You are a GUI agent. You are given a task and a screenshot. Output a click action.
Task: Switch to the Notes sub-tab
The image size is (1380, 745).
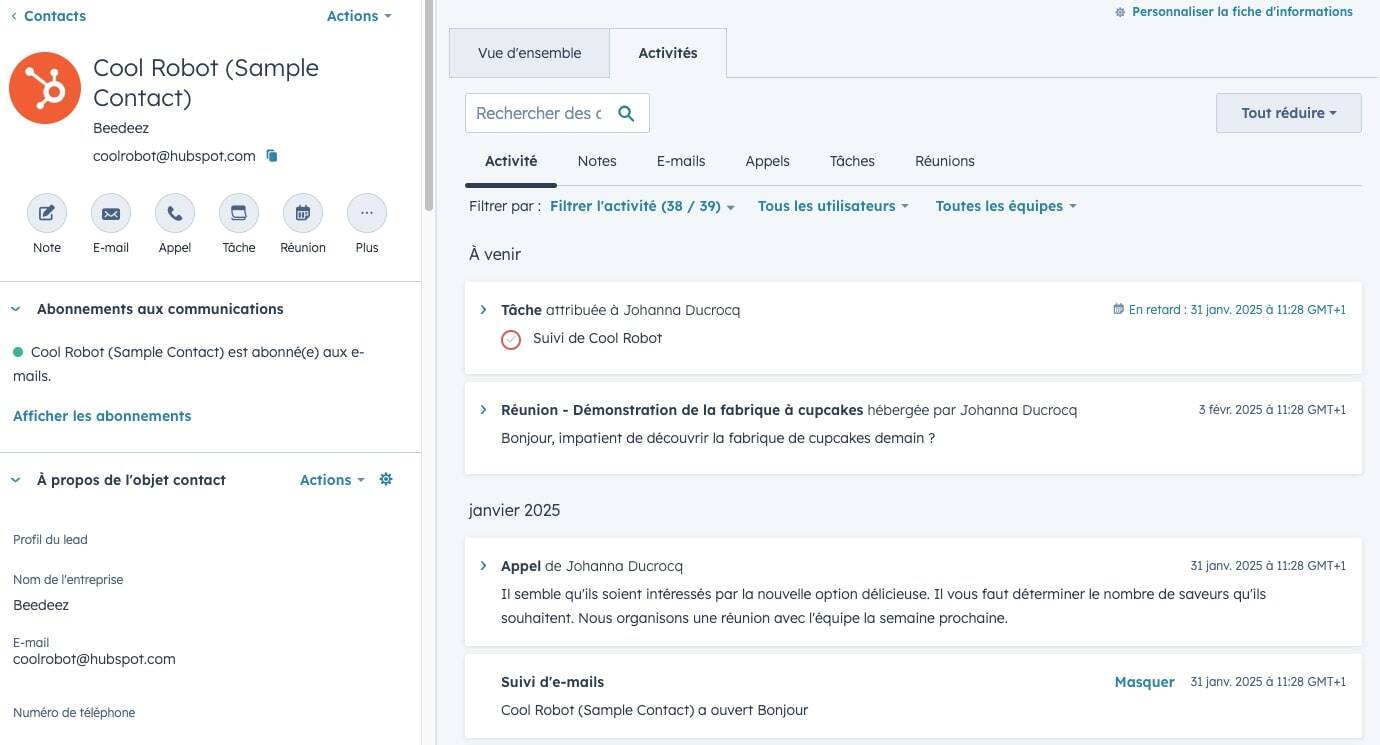[x=597, y=161]
